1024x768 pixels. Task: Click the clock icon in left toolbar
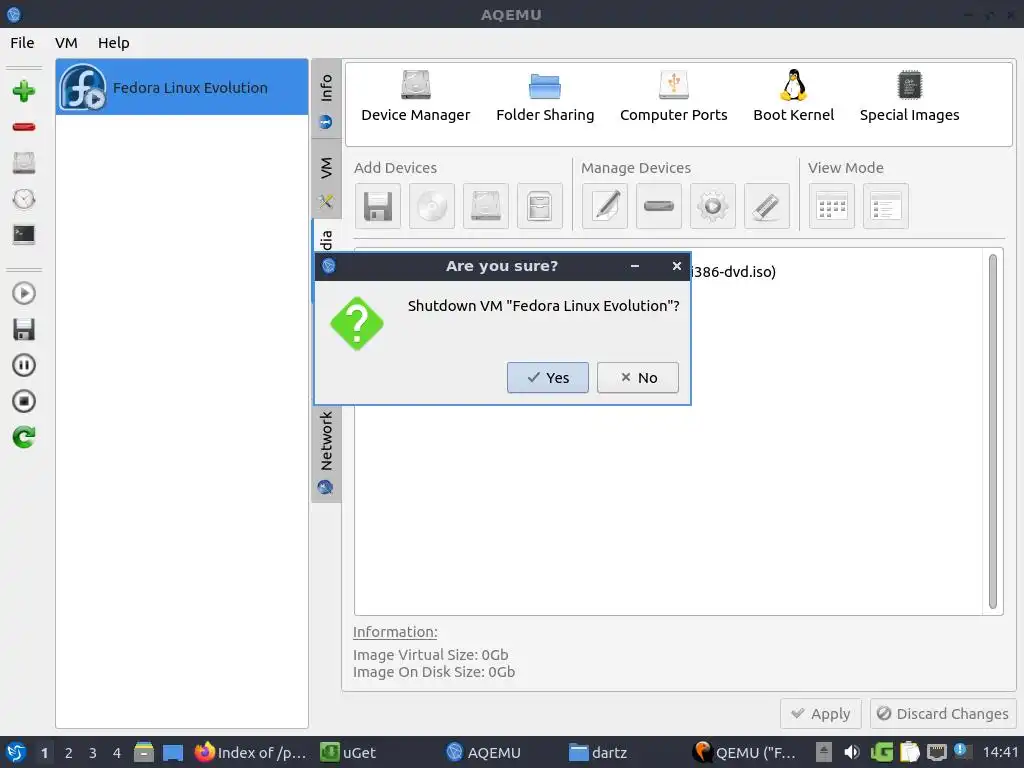(x=24, y=199)
